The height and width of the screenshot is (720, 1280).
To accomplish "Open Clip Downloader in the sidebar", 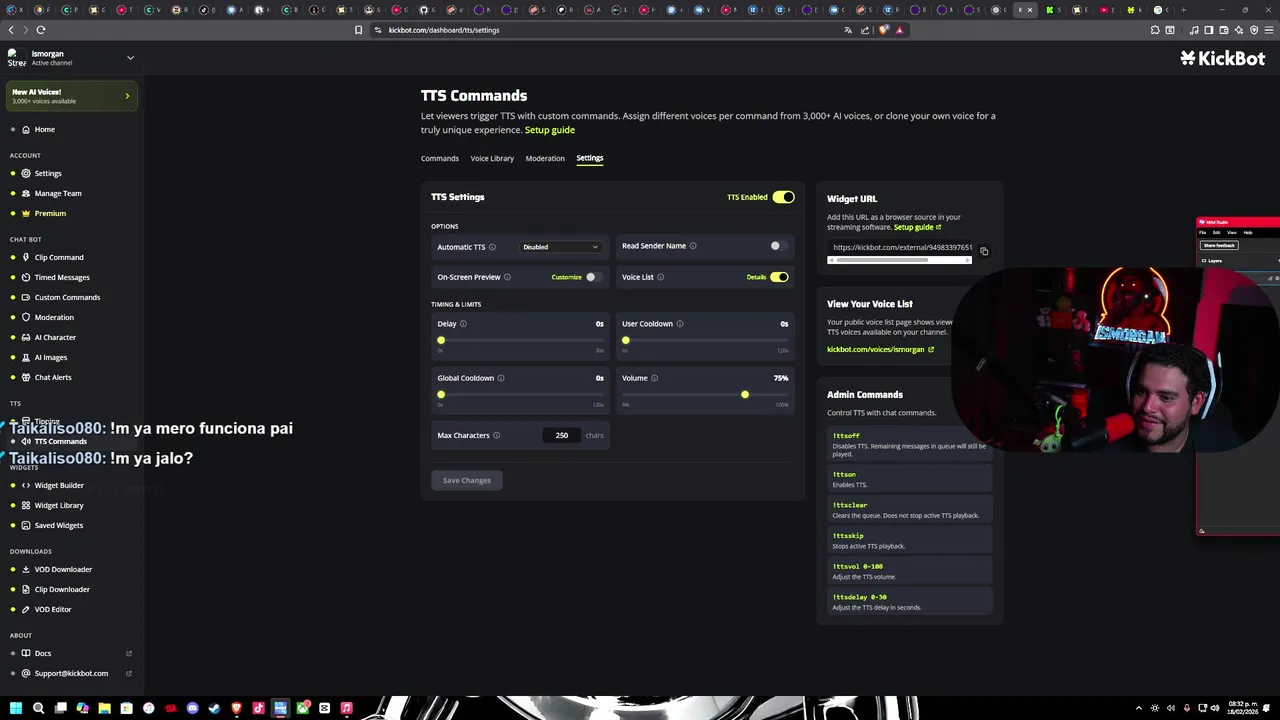I will coord(62,589).
